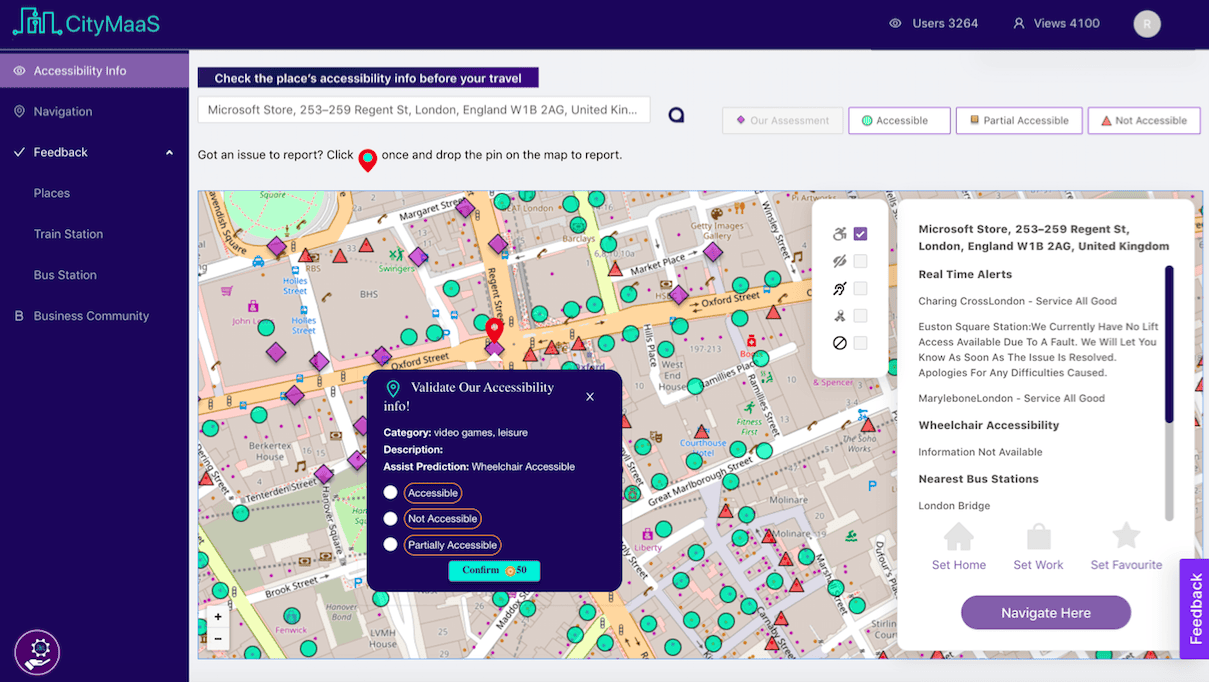Click the Our Assessment legend button
The image size is (1209, 682).
(x=782, y=120)
